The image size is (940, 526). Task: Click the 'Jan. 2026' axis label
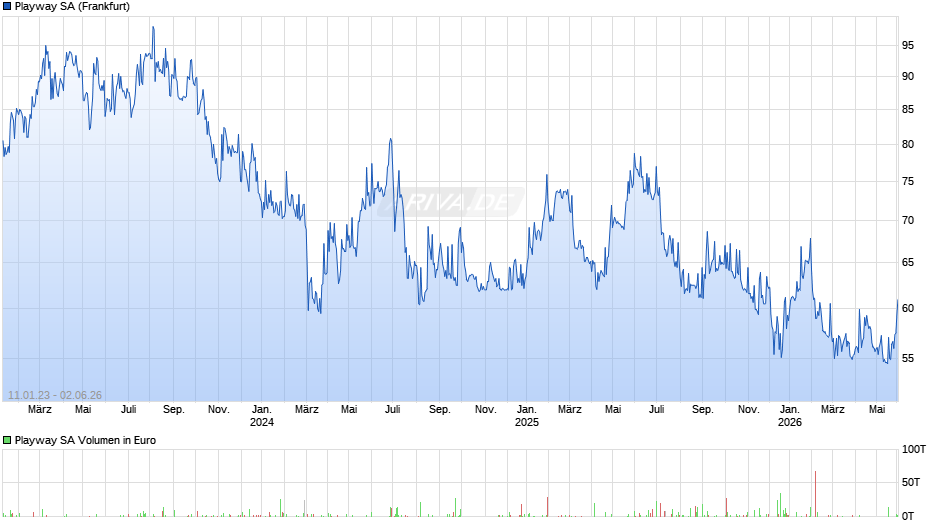click(790, 416)
